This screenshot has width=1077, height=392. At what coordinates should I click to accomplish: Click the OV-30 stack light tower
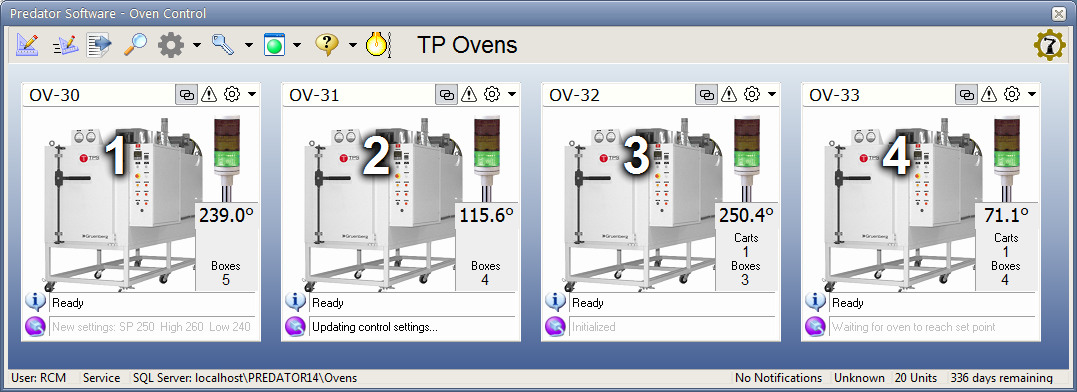coord(226,159)
